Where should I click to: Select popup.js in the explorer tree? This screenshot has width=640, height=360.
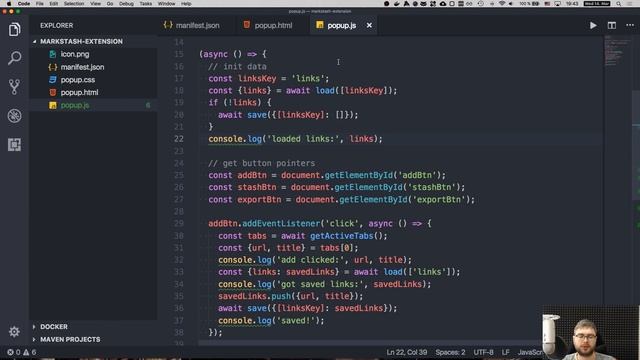tap(75, 105)
